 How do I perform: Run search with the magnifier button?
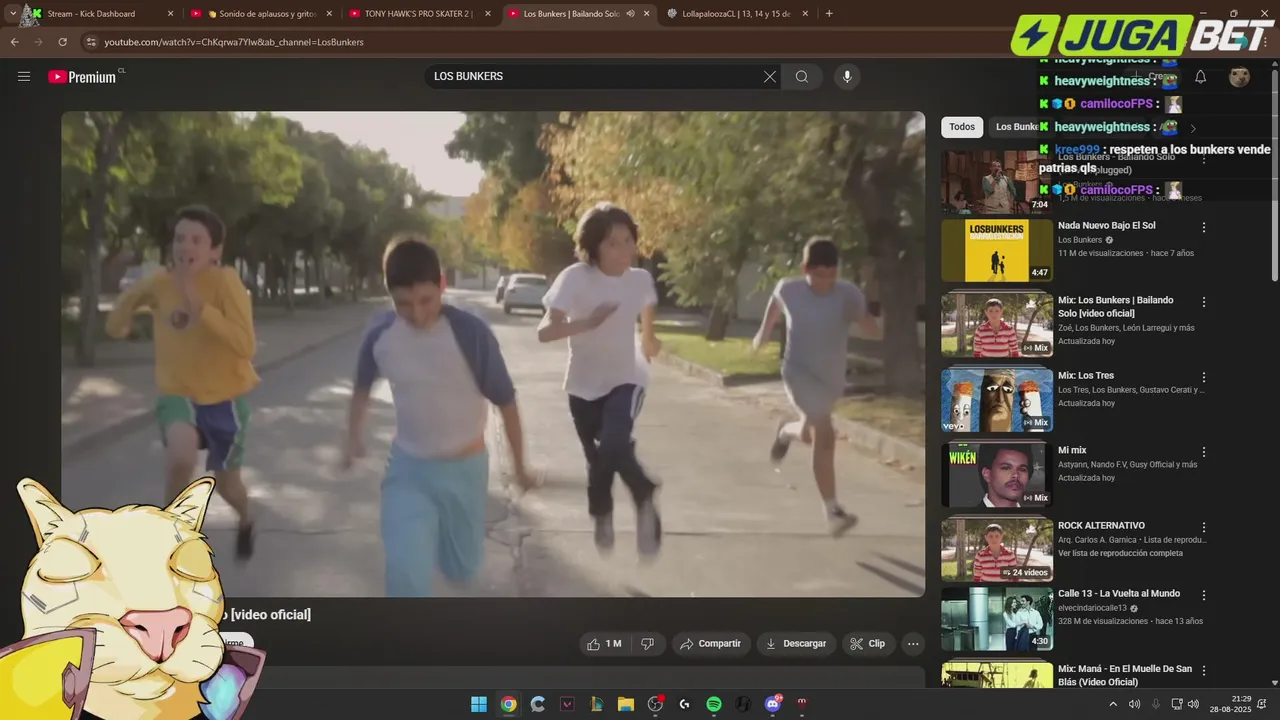click(x=802, y=77)
